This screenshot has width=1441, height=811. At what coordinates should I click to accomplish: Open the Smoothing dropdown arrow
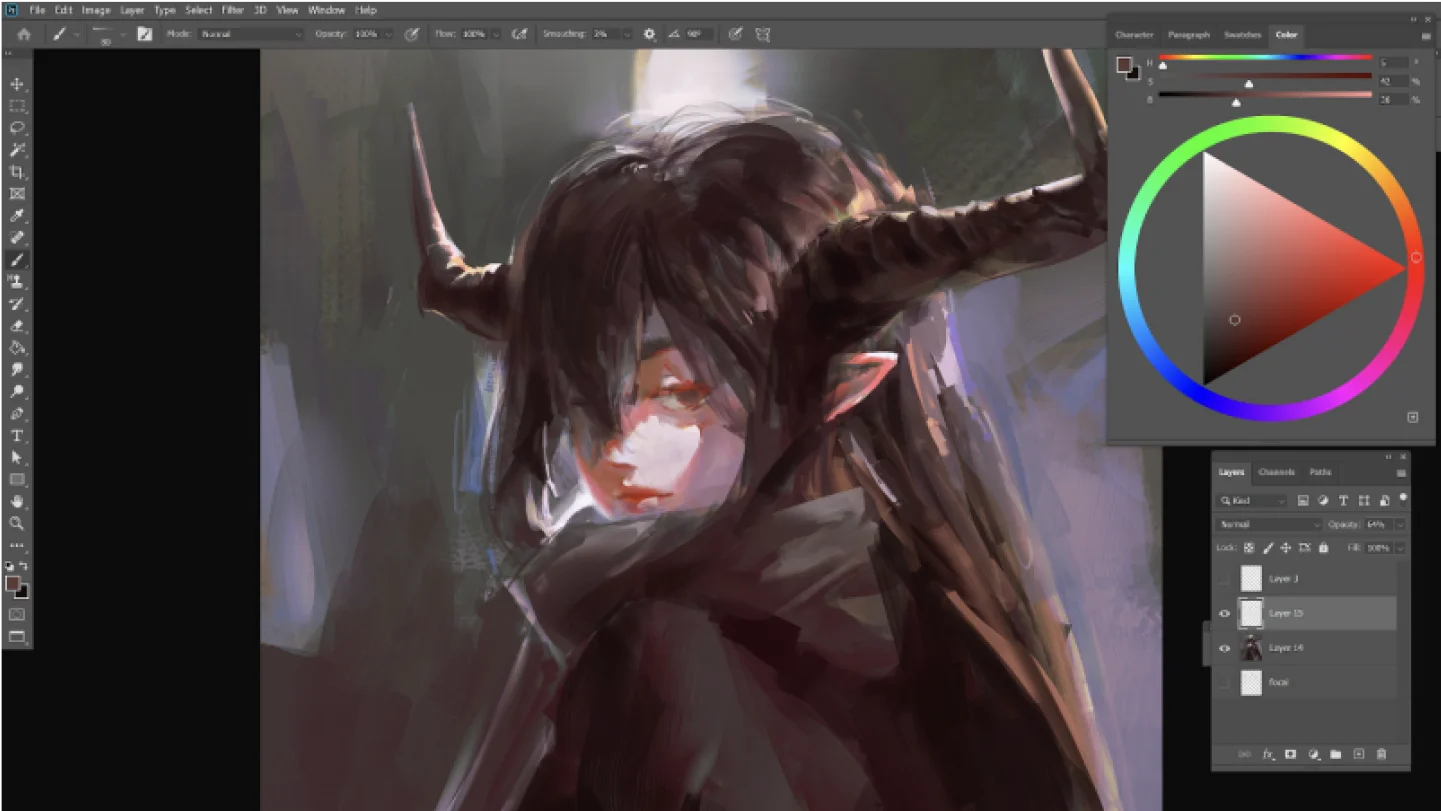coord(627,34)
